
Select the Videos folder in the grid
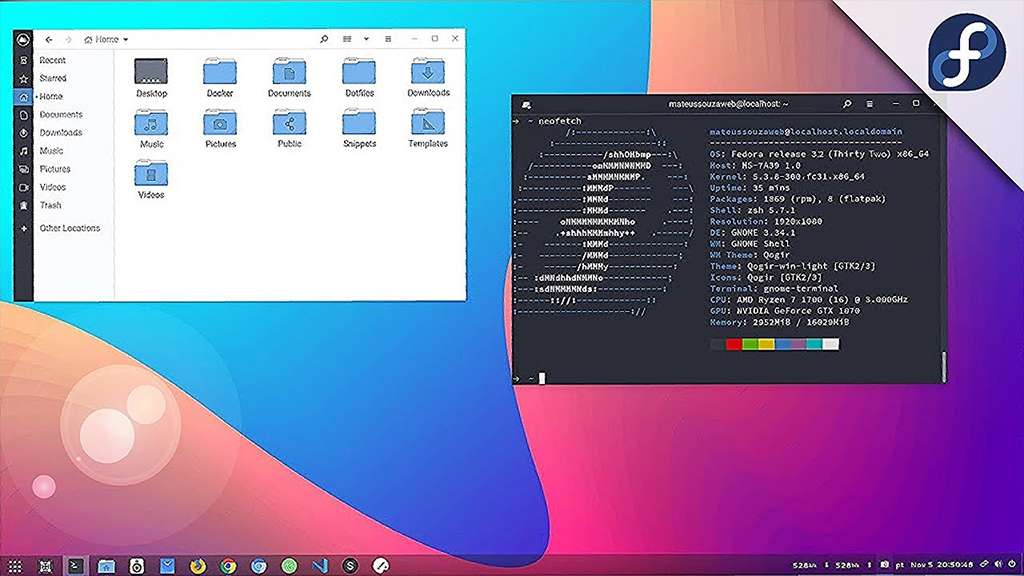152,180
